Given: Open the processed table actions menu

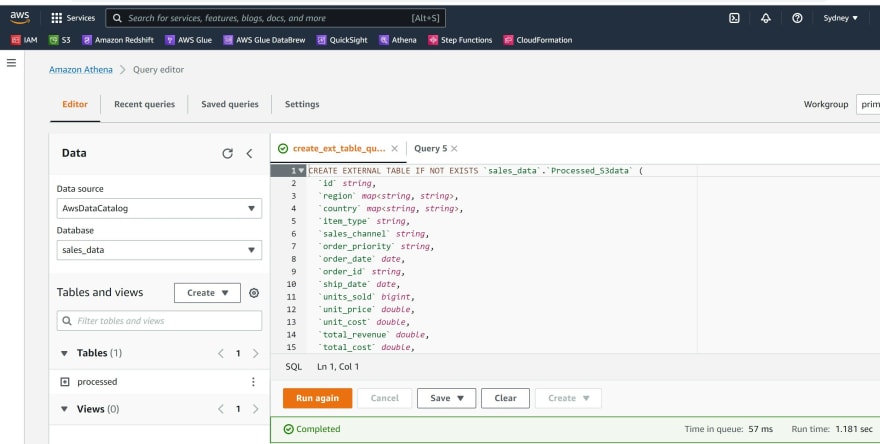Looking at the screenshot, I should coord(253,382).
